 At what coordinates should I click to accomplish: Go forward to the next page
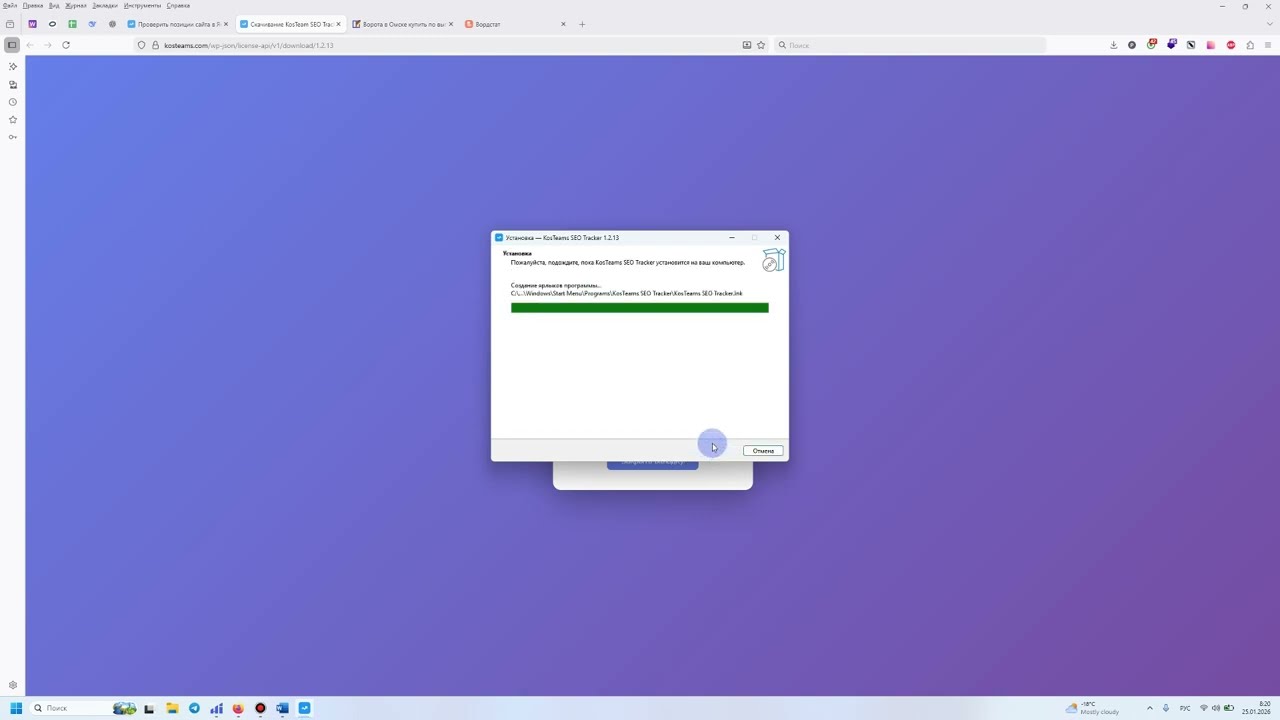[48, 45]
